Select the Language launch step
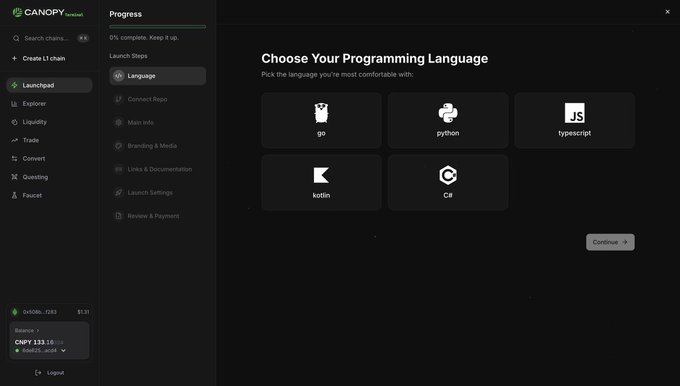The image size is (680, 386). 157,76
